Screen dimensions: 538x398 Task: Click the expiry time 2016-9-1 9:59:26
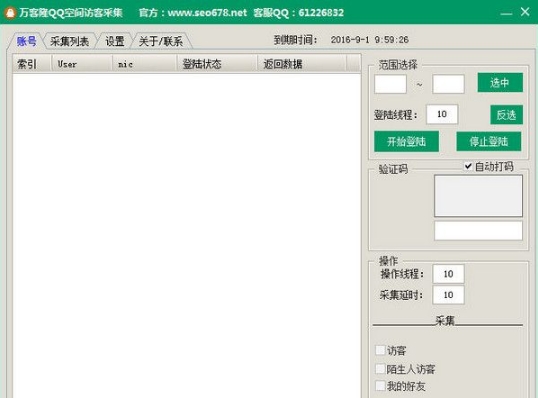(x=370, y=40)
